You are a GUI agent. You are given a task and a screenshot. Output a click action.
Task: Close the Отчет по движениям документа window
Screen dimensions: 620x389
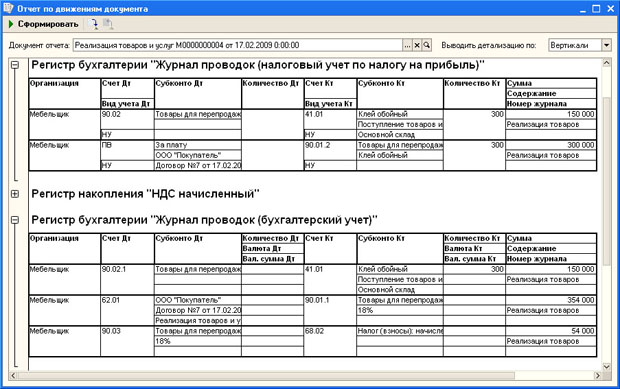pyautogui.click(x=610, y=9)
